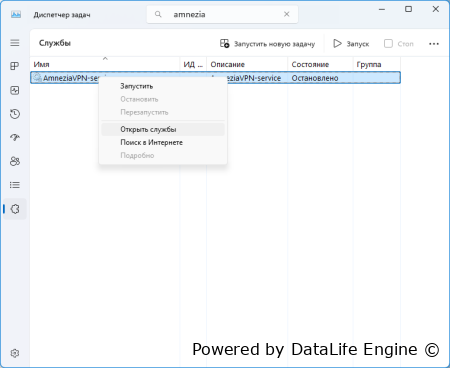Click the Запуск toolbar button
Viewport: 450px width, 368px height.
[x=351, y=44]
